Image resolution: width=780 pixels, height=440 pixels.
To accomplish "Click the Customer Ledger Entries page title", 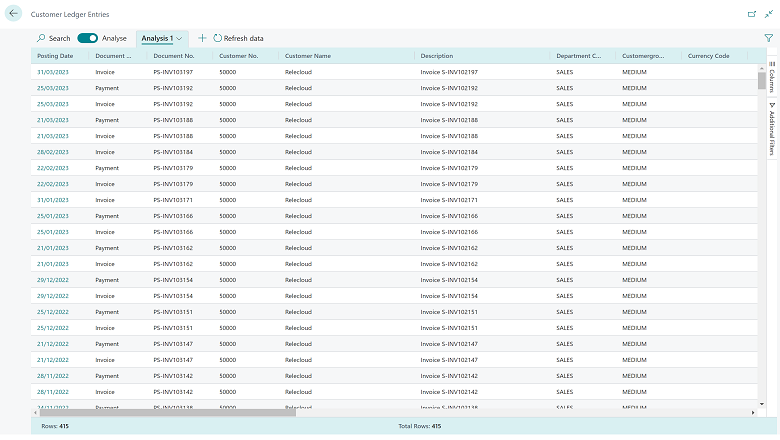I will coord(70,14).
